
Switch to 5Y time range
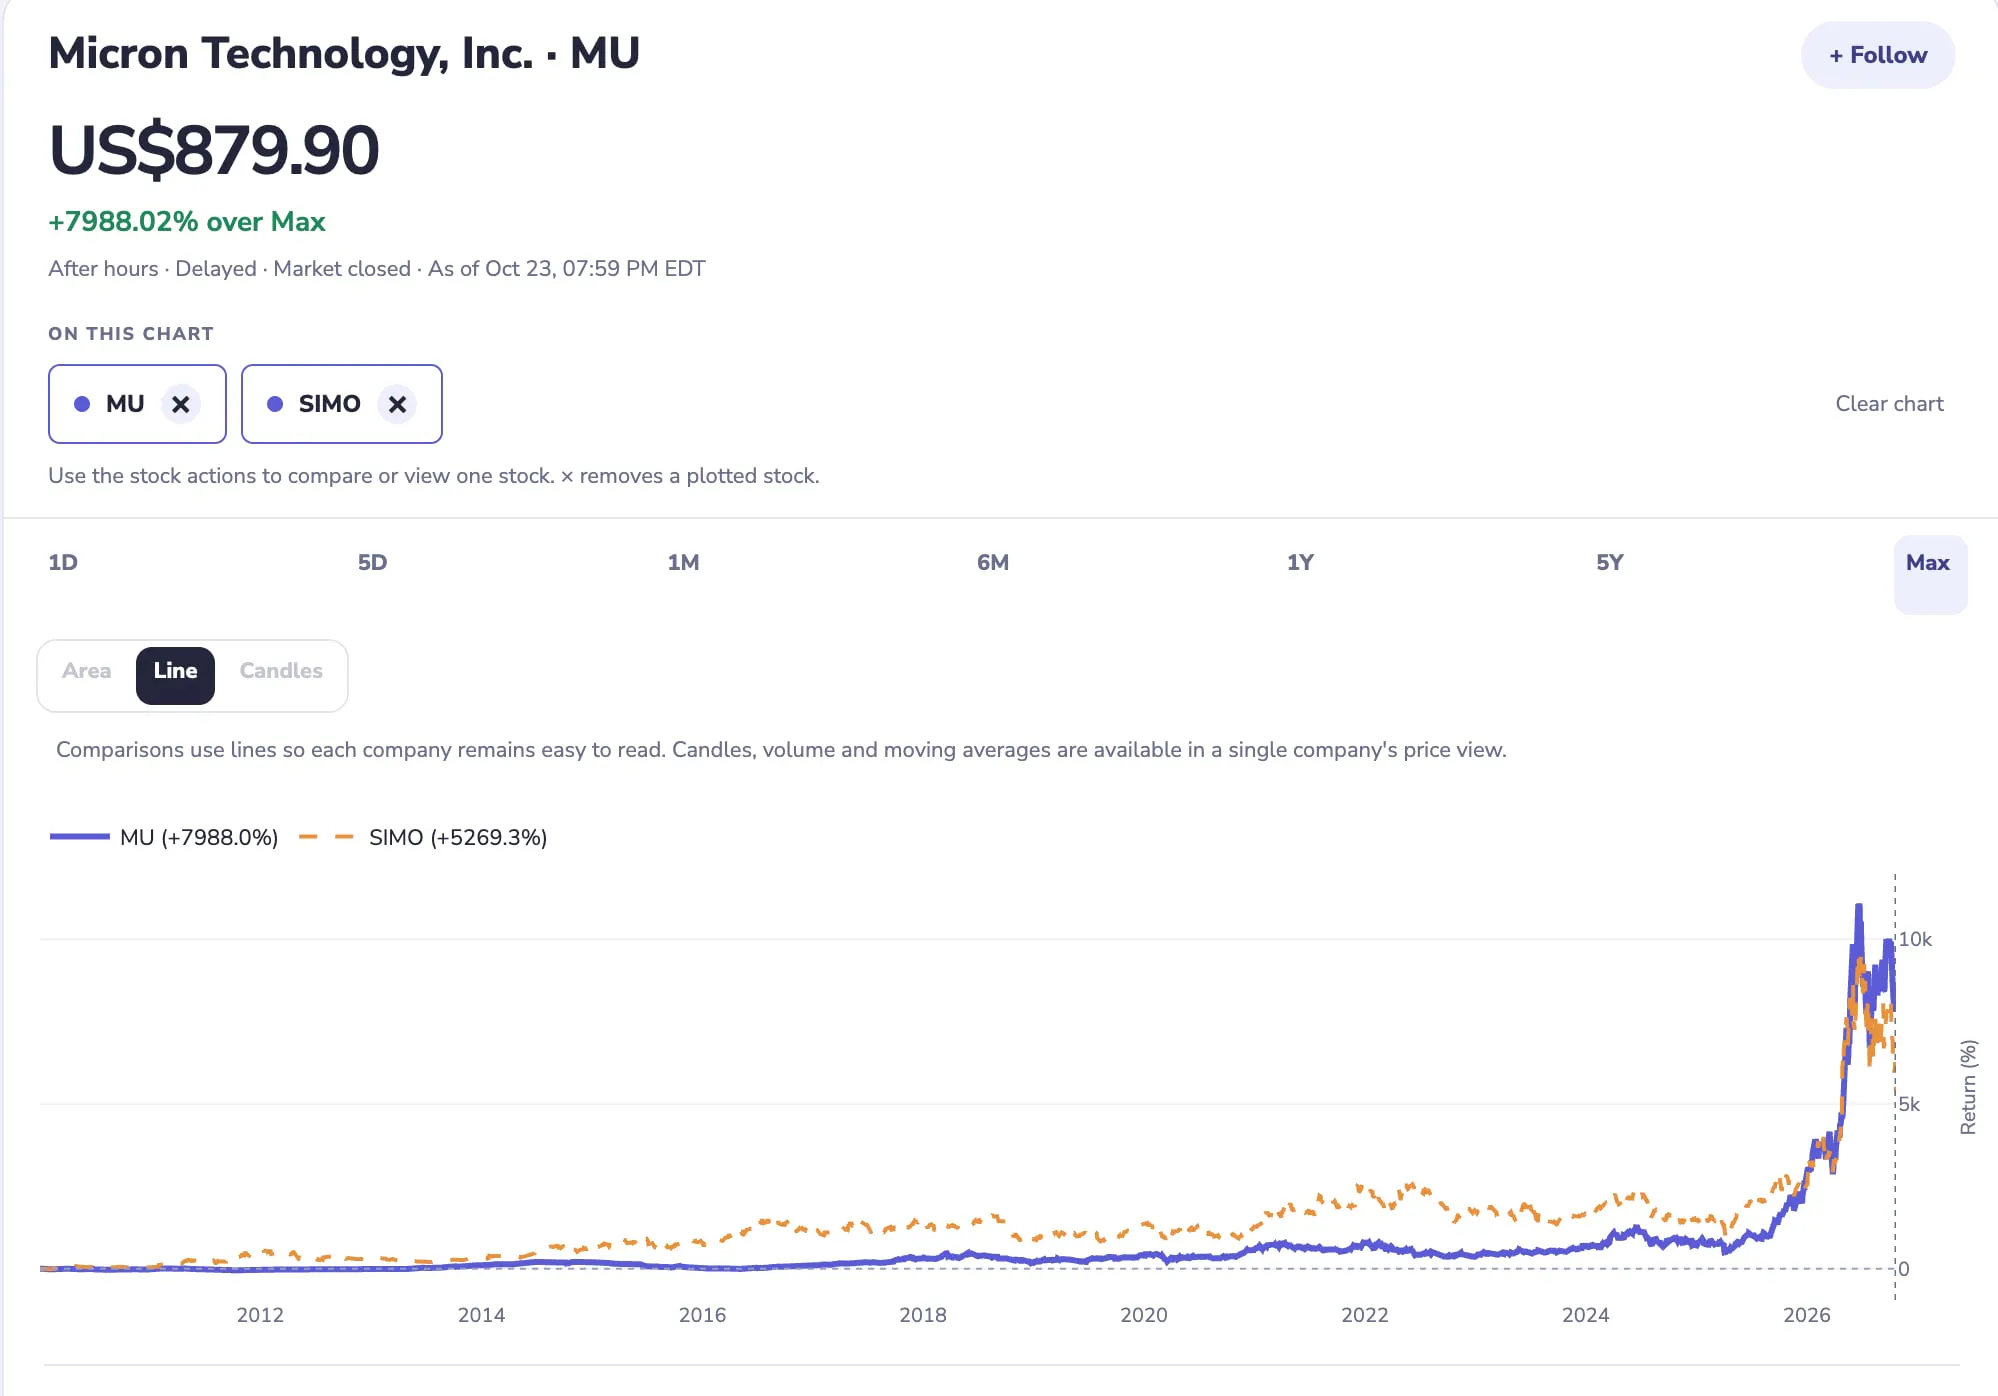[1610, 562]
